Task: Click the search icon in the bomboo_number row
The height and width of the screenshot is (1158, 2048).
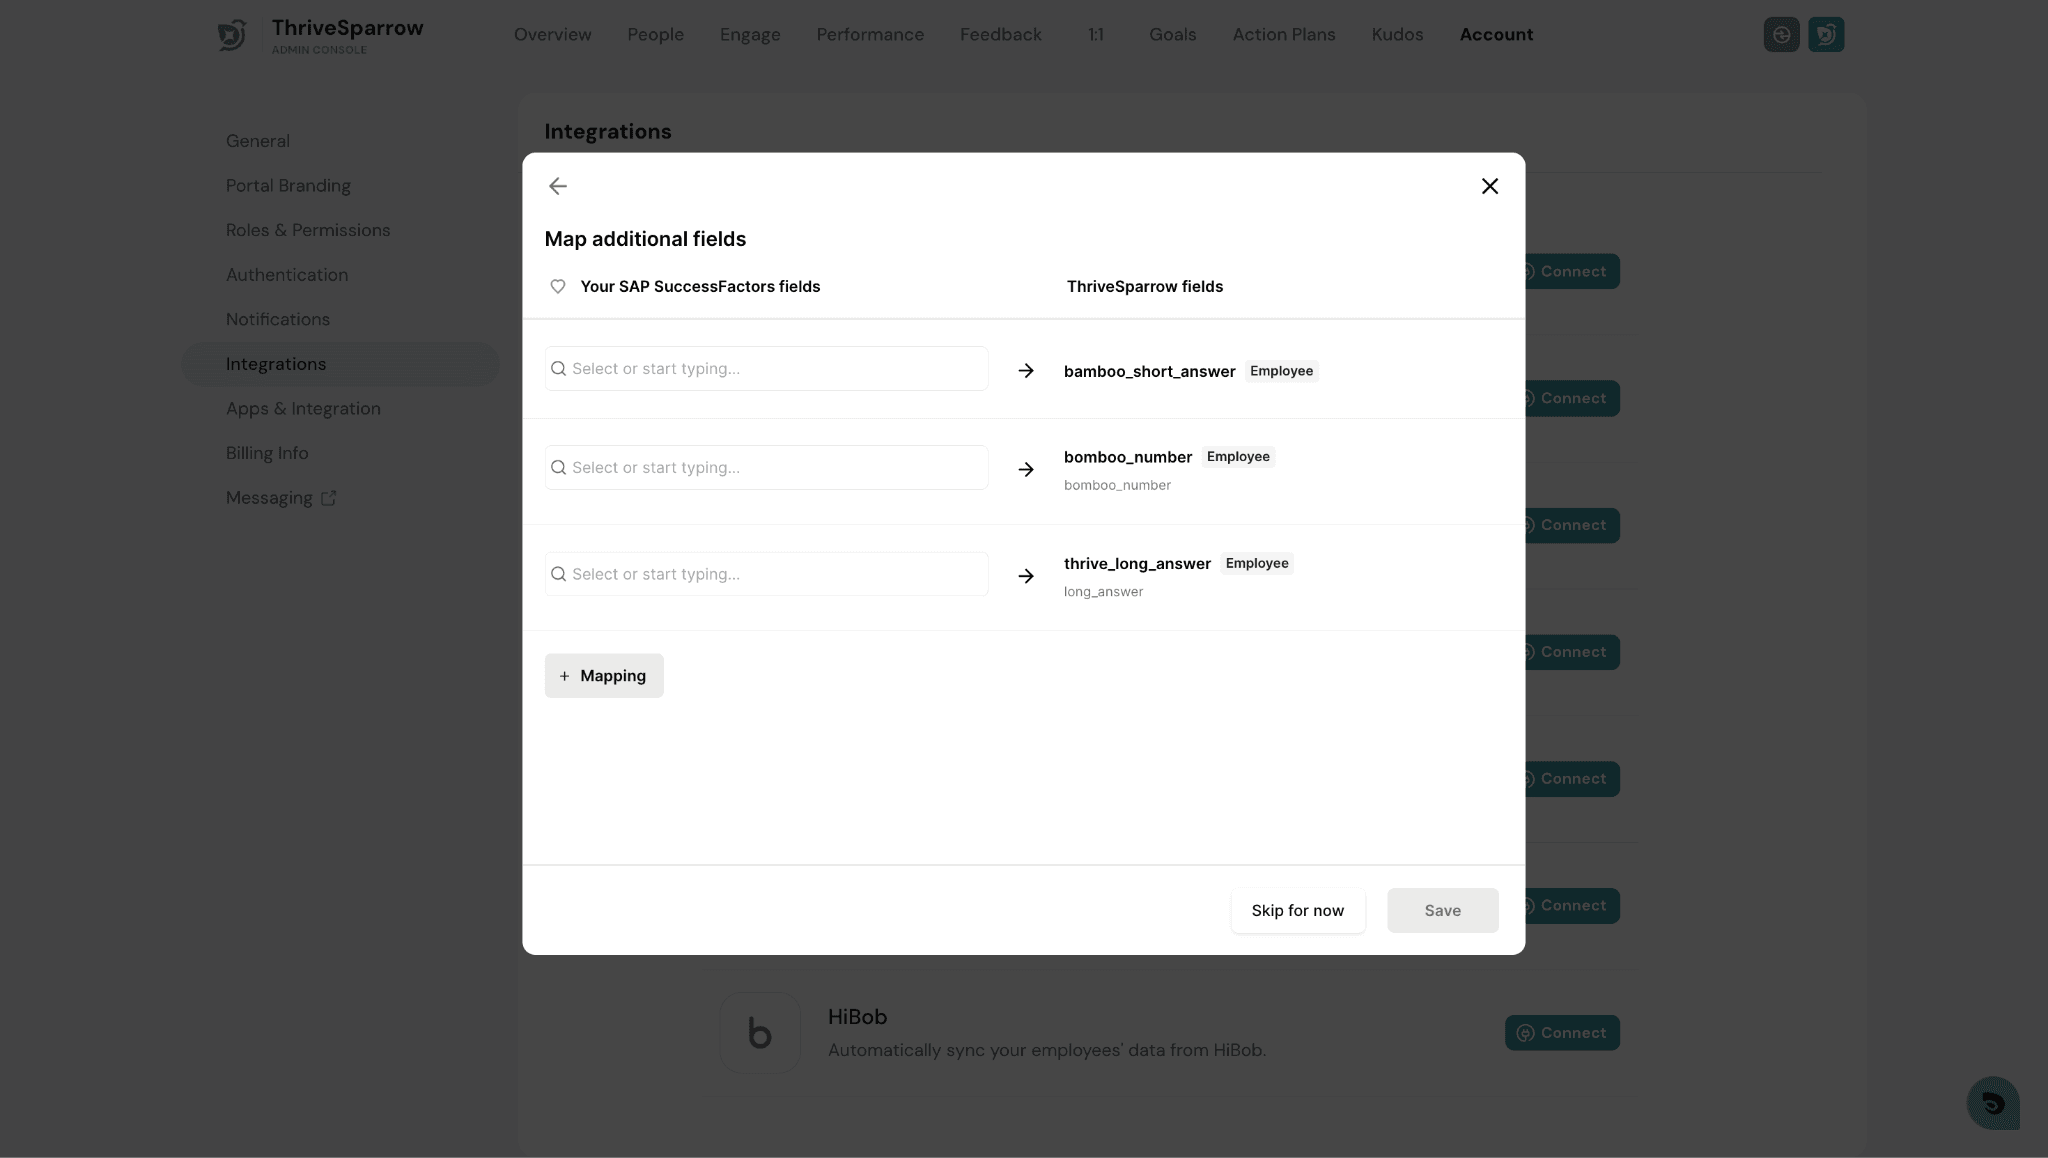Action: coord(559,467)
